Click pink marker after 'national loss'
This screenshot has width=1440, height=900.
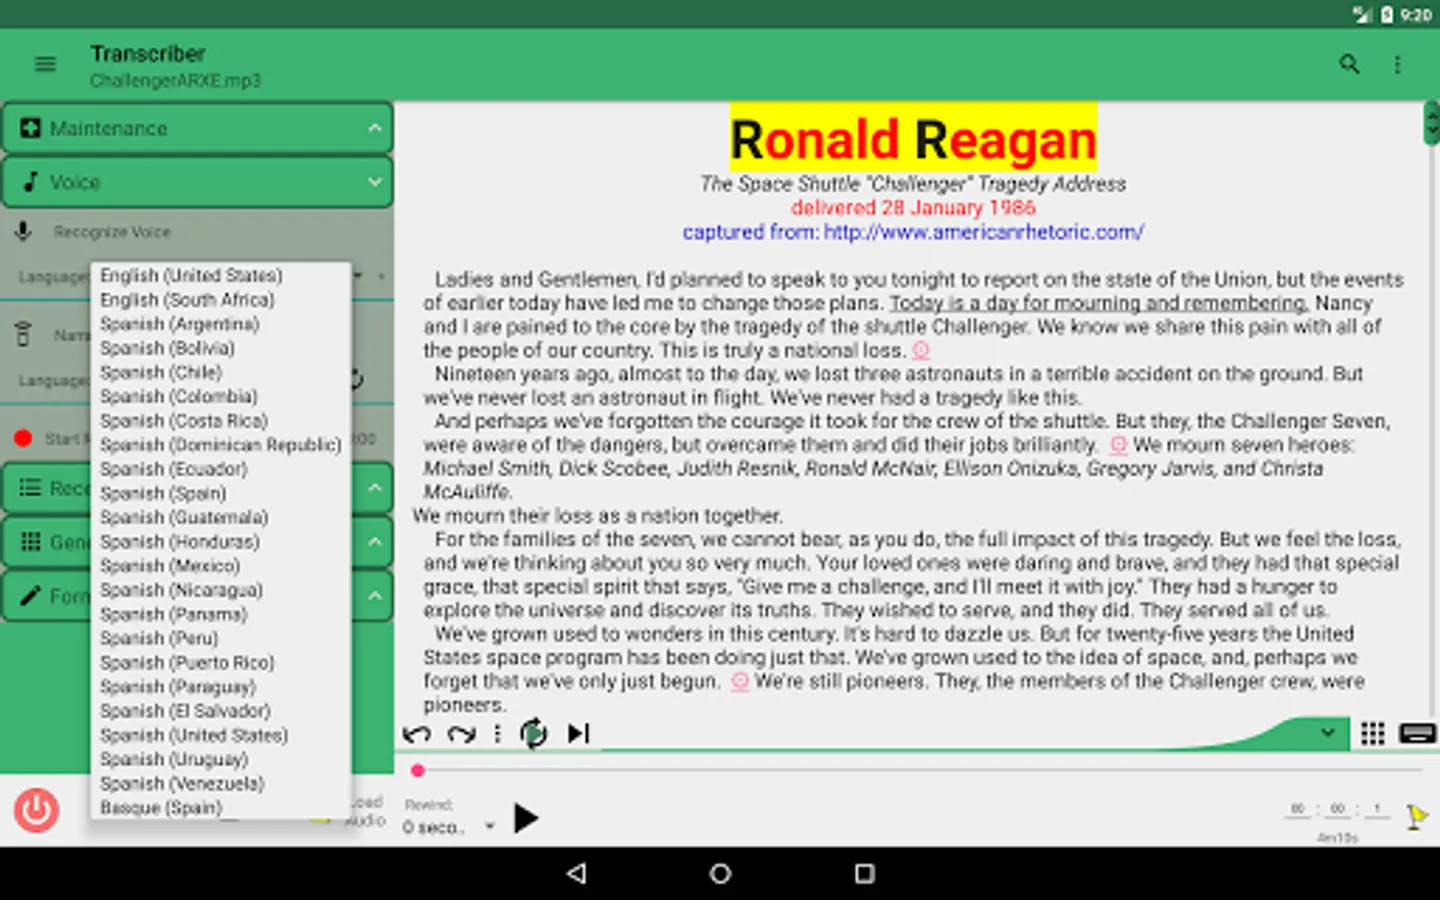(x=921, y=351)
